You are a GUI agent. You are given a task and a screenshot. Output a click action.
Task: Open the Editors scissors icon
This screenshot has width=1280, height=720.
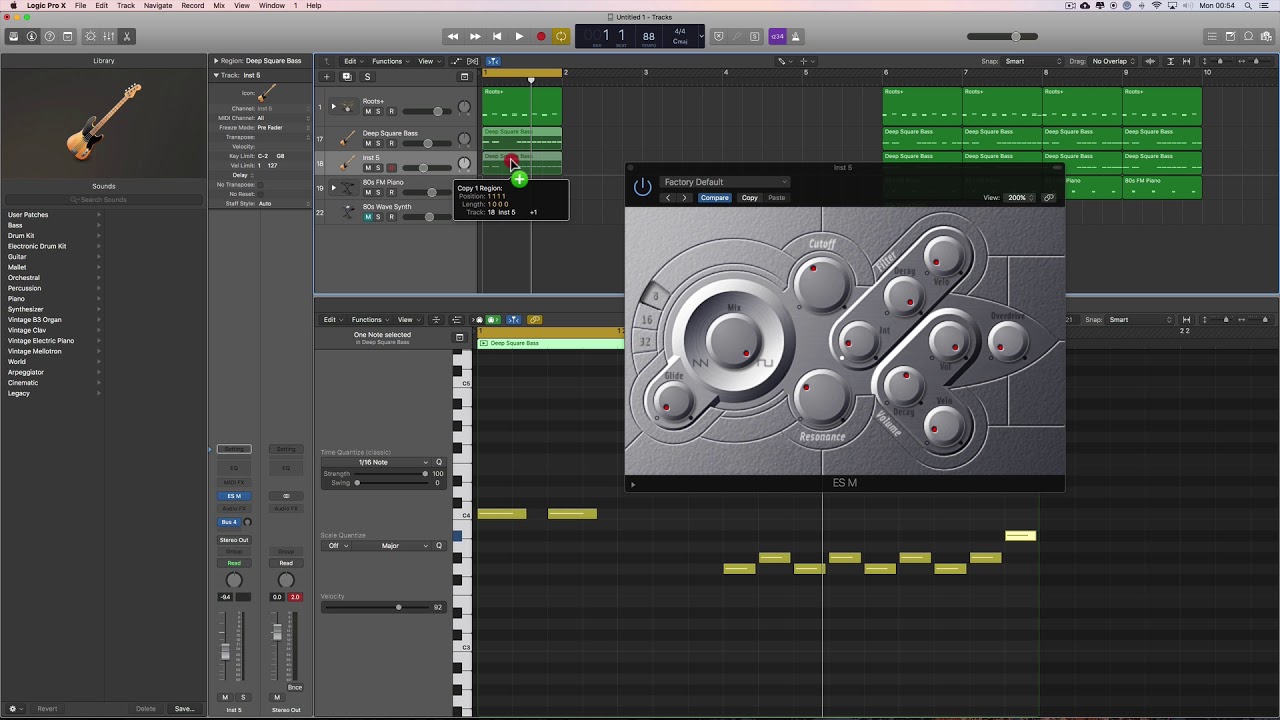(x=126, y=37)
